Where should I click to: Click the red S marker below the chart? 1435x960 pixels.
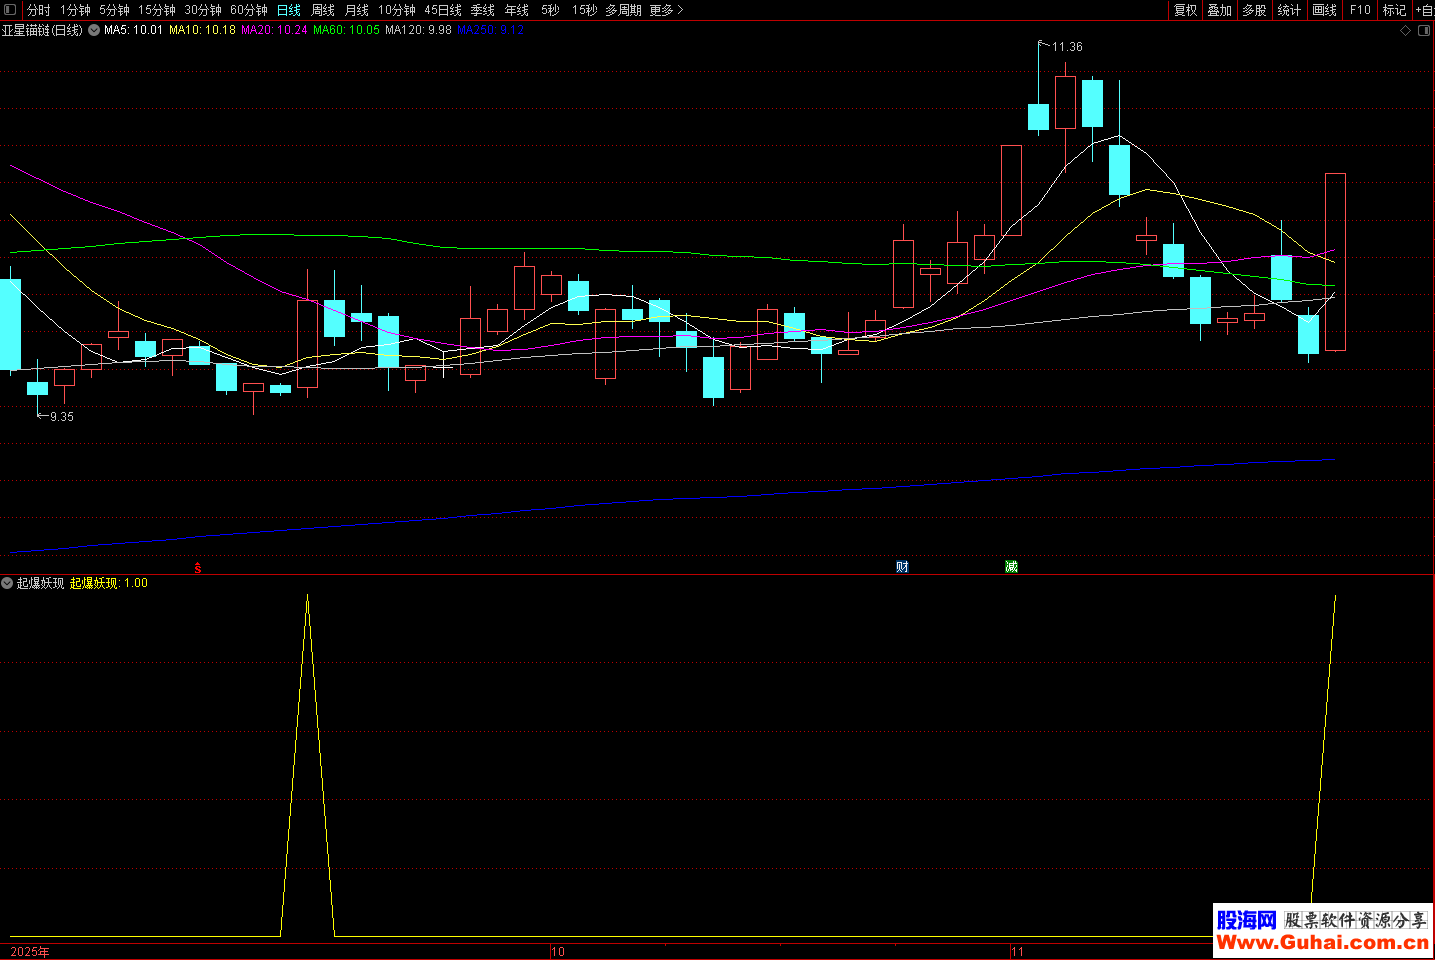coord(198,568)
